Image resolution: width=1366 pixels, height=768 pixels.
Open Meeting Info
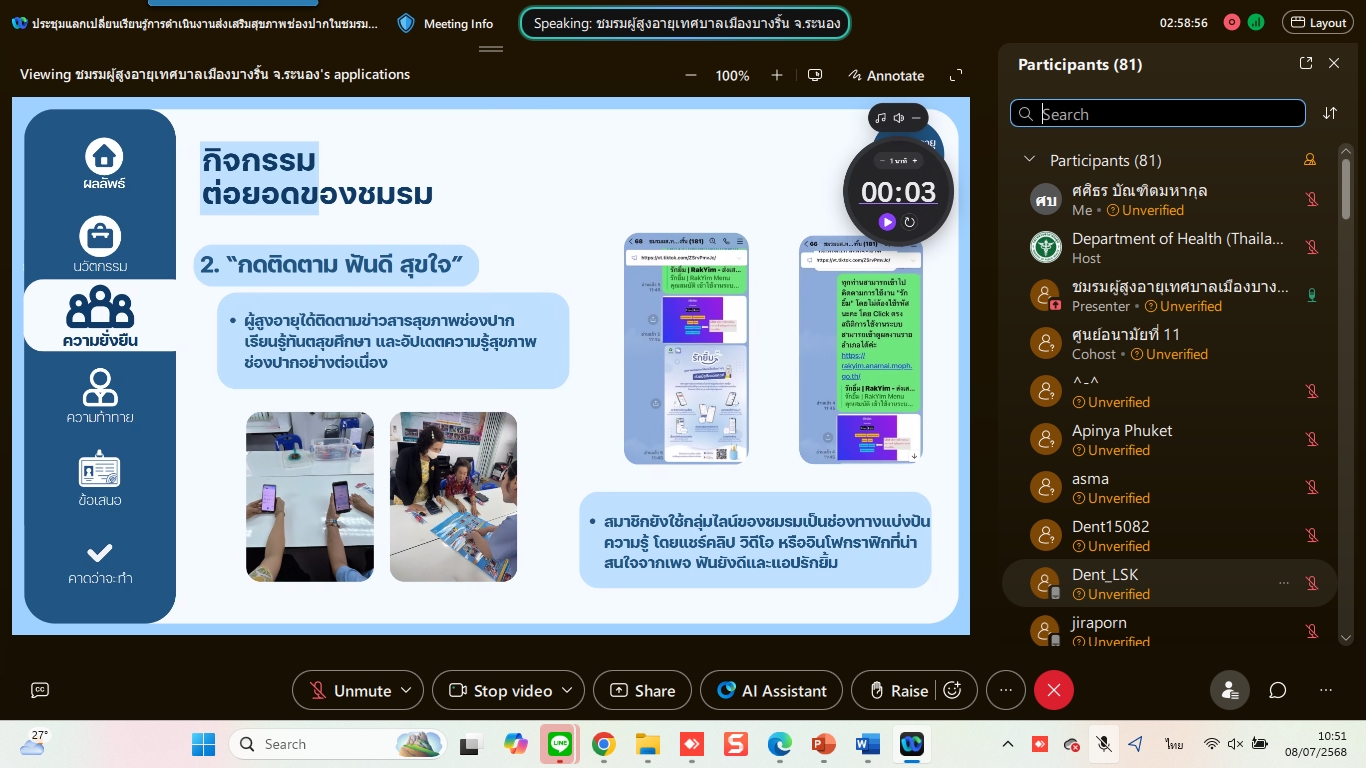(x=446, y=23)
